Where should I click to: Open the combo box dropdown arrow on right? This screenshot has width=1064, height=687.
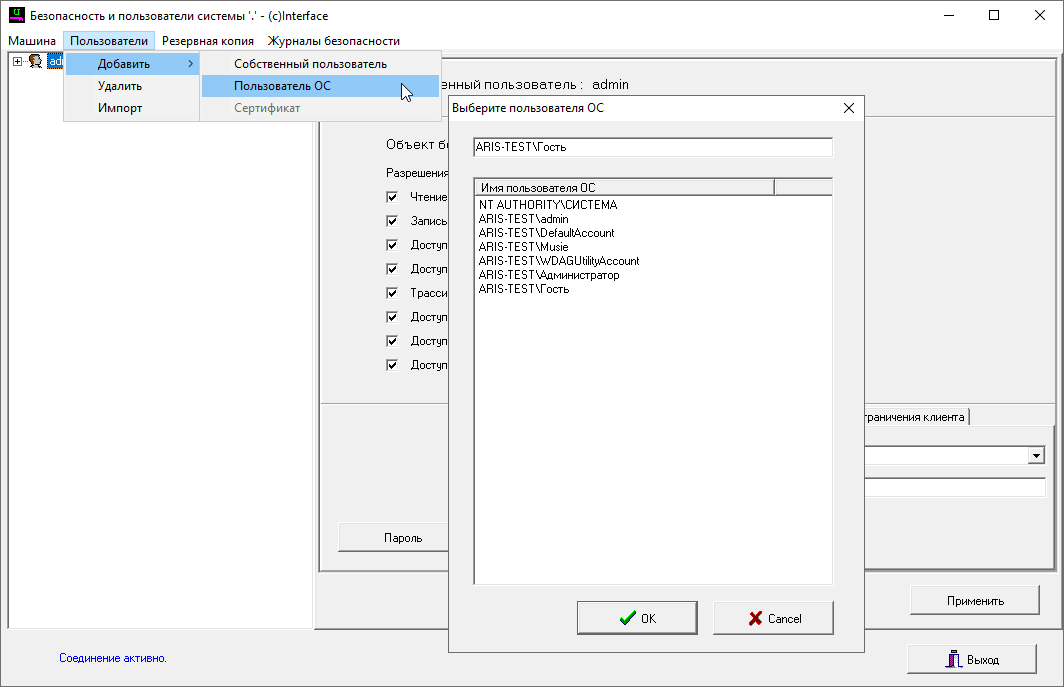pos(1036,456)
